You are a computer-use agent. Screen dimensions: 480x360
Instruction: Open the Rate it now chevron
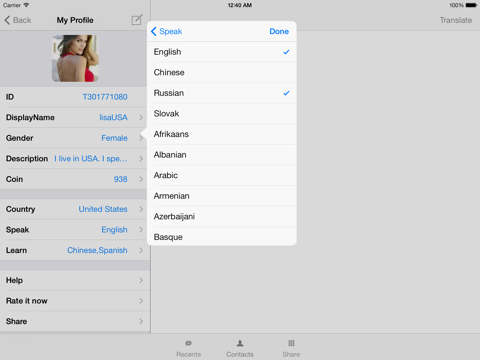click(141, 301)
